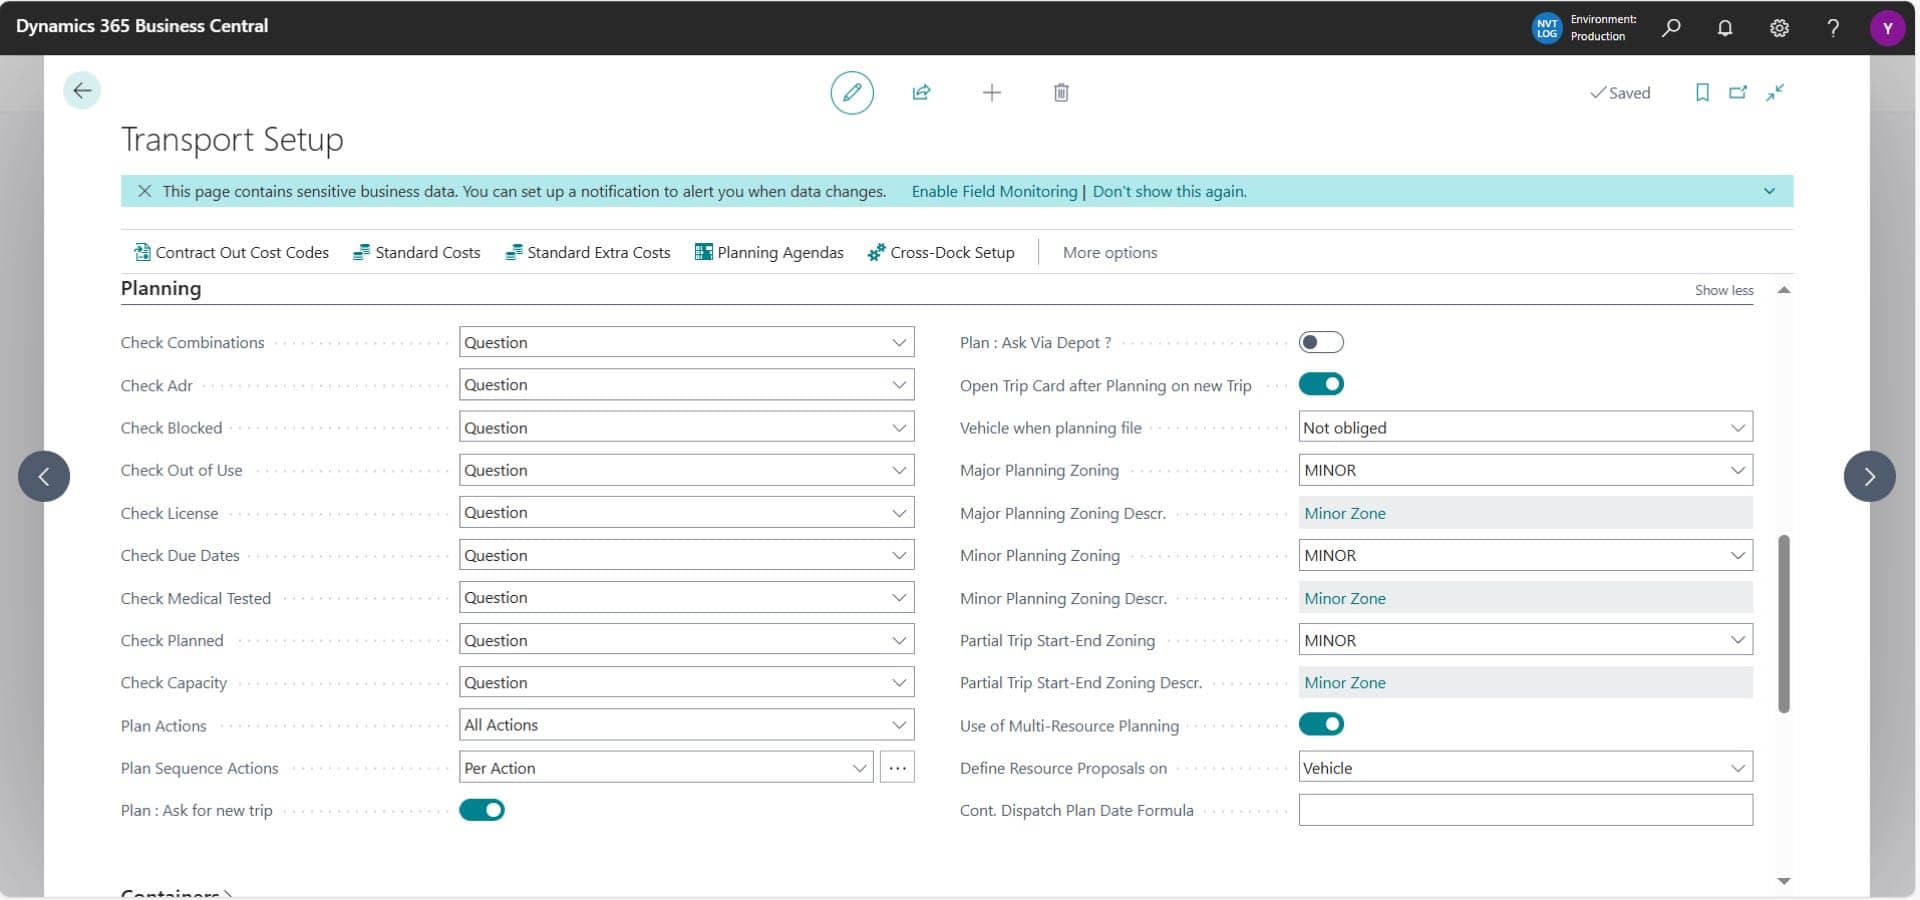The image size is (1920, 900).
Task: Click the scroll down arrow
Action: 1783,881
